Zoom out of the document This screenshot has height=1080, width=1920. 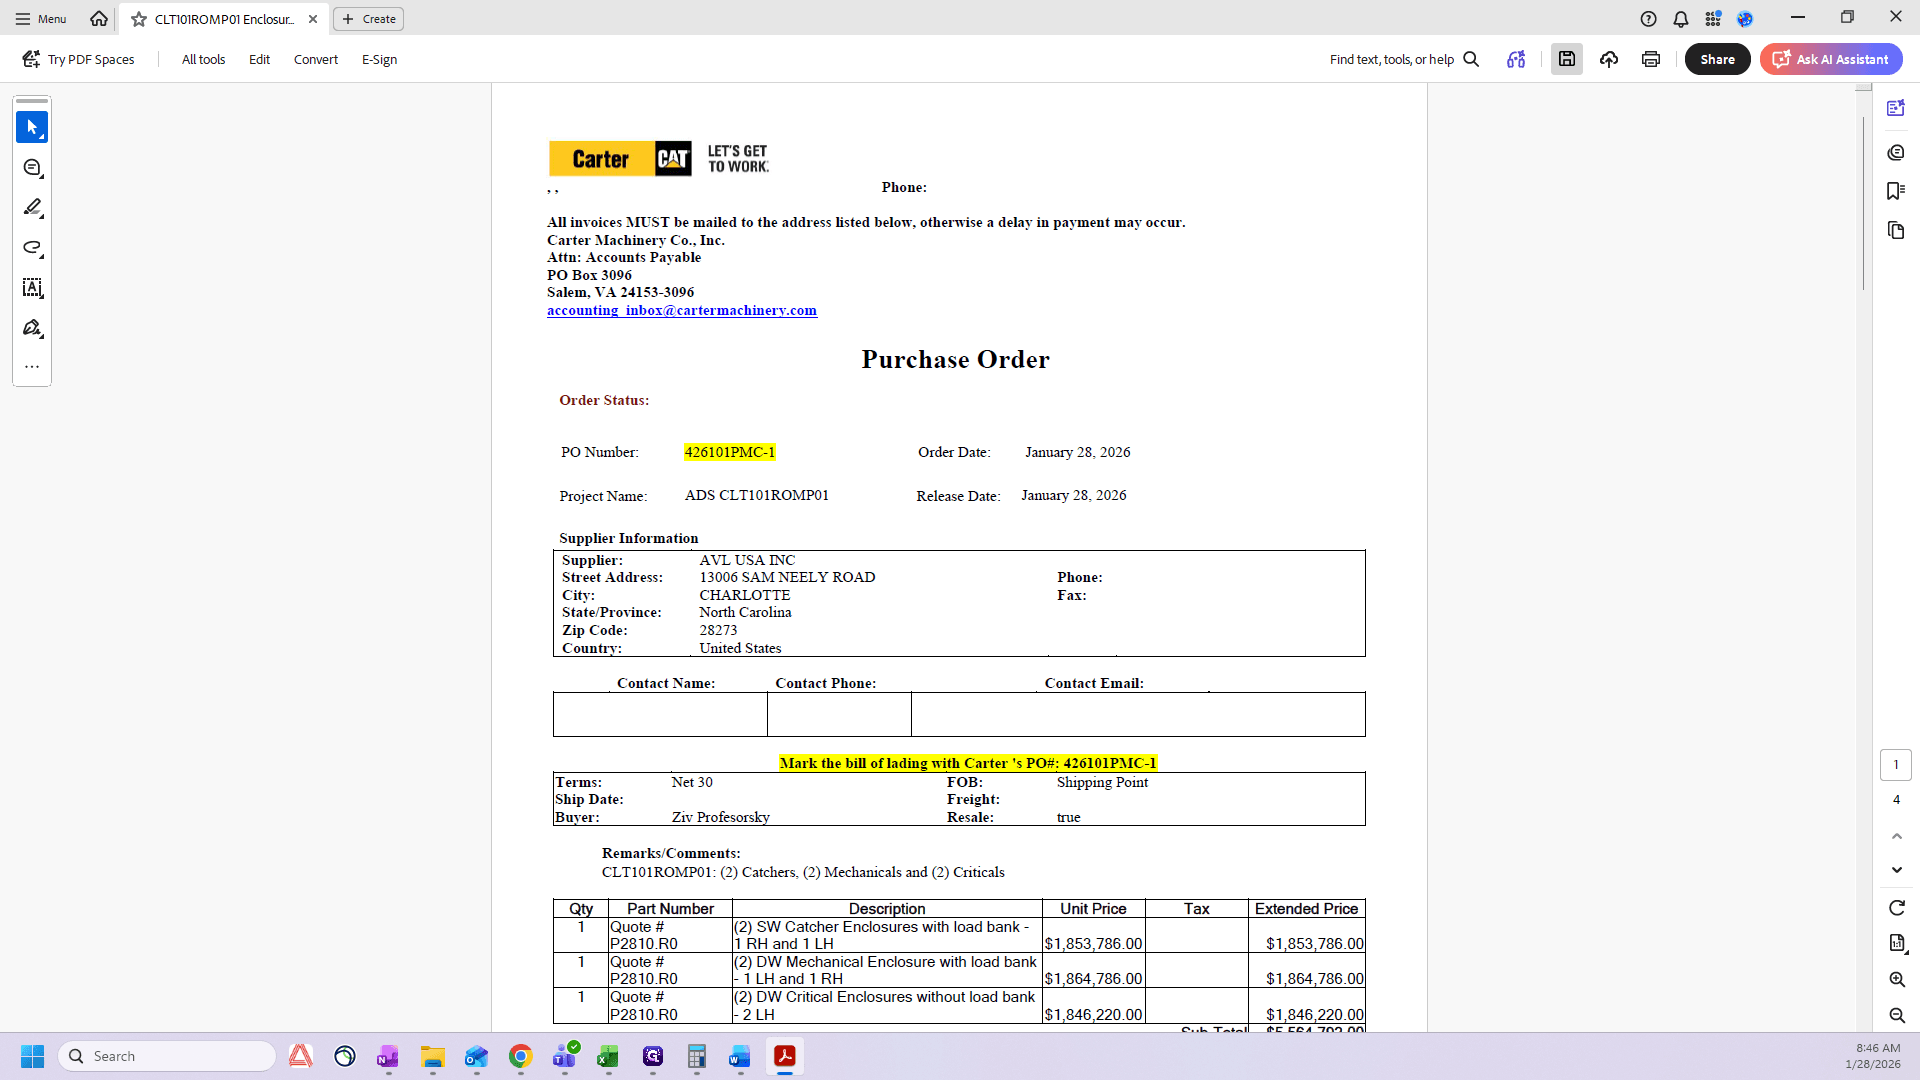[1896, 1015]
